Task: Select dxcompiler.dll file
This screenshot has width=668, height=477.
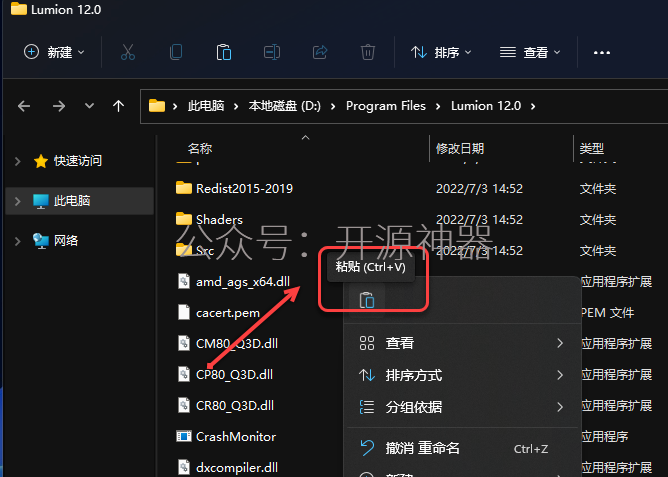Action: point(237,467)
